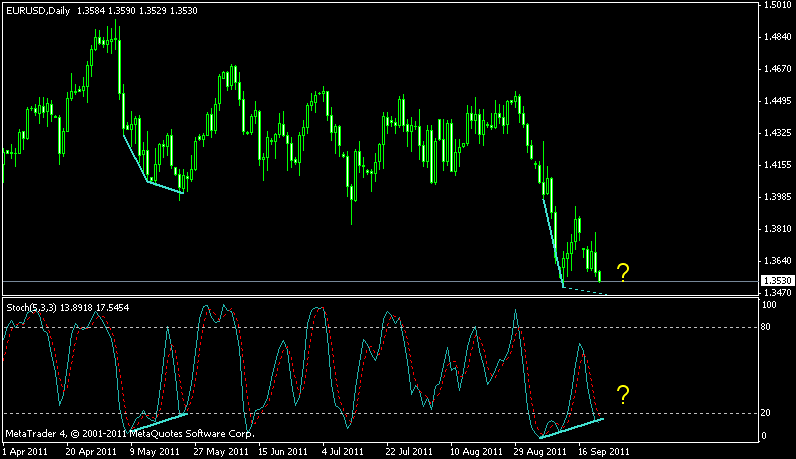Click the 27 May 2011 date label
The width and height of the screenshot is (796, 459).
click(221, 451)
